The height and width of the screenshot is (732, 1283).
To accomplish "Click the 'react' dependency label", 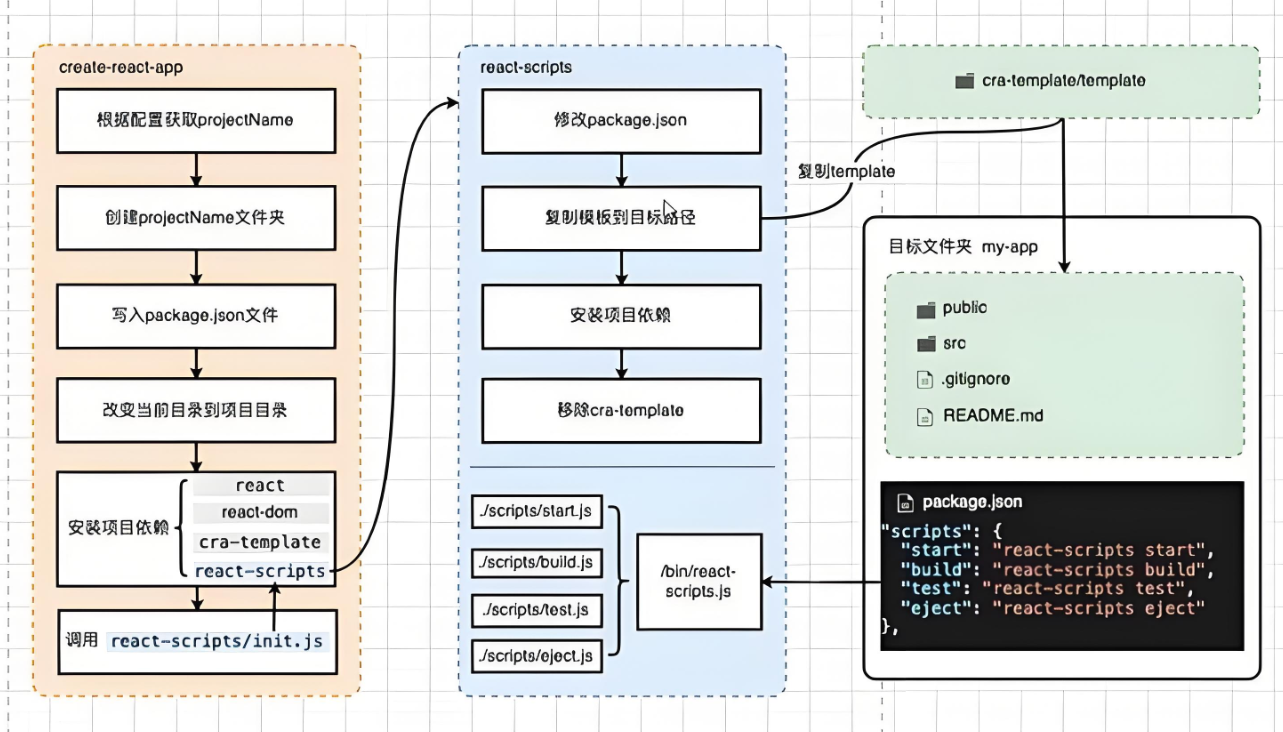I will pos(260,485).
